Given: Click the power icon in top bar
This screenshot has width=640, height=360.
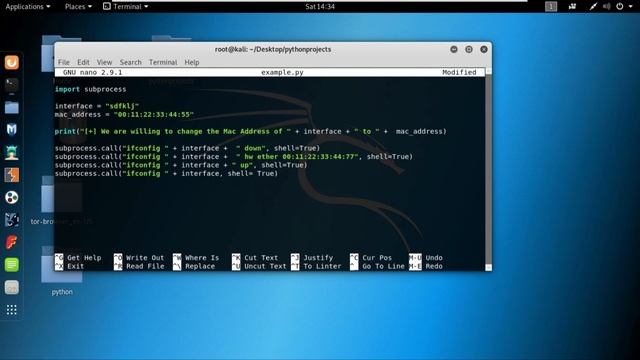Looking at the screenshot, I should 620,6.
